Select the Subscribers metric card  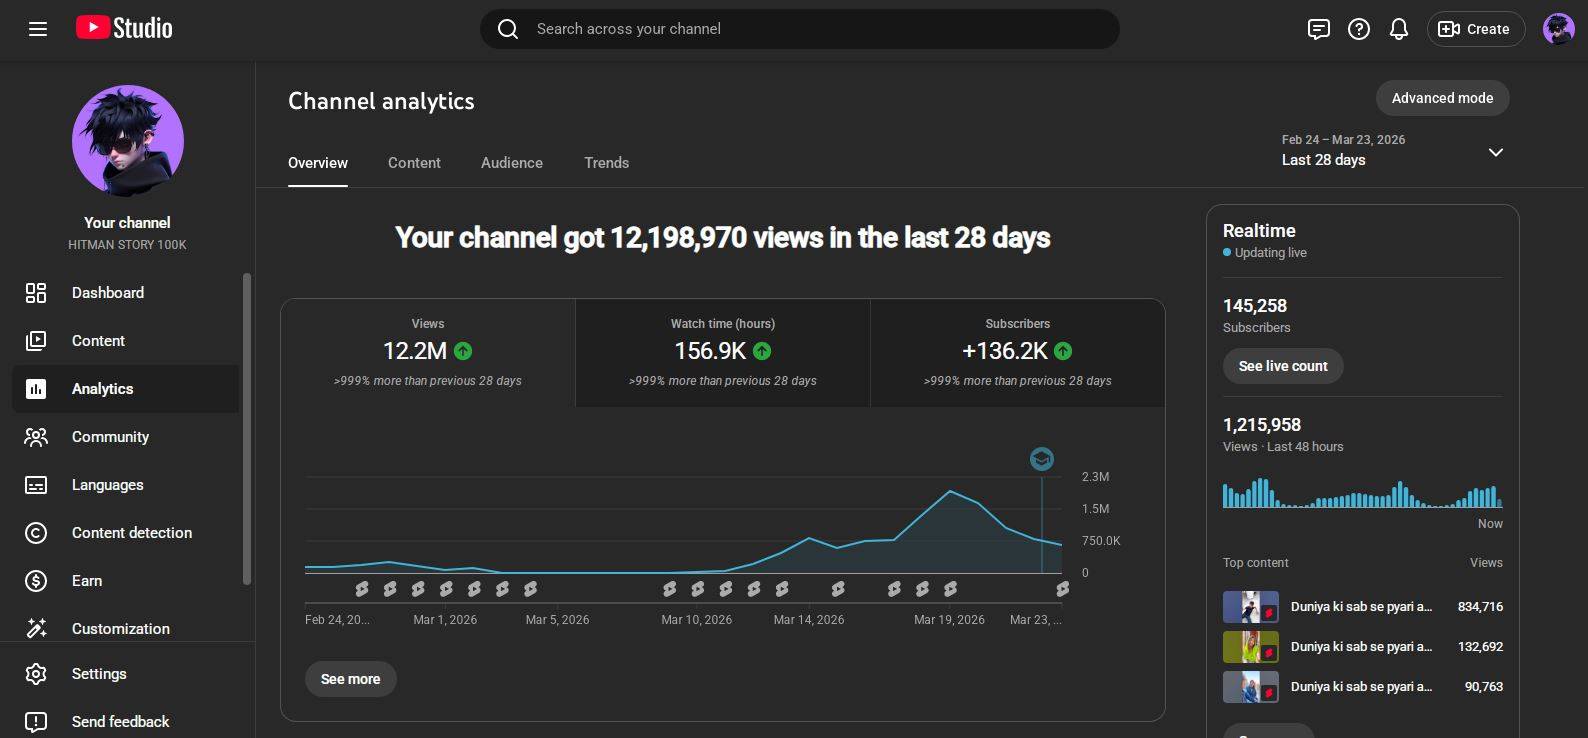(1017, 352)
